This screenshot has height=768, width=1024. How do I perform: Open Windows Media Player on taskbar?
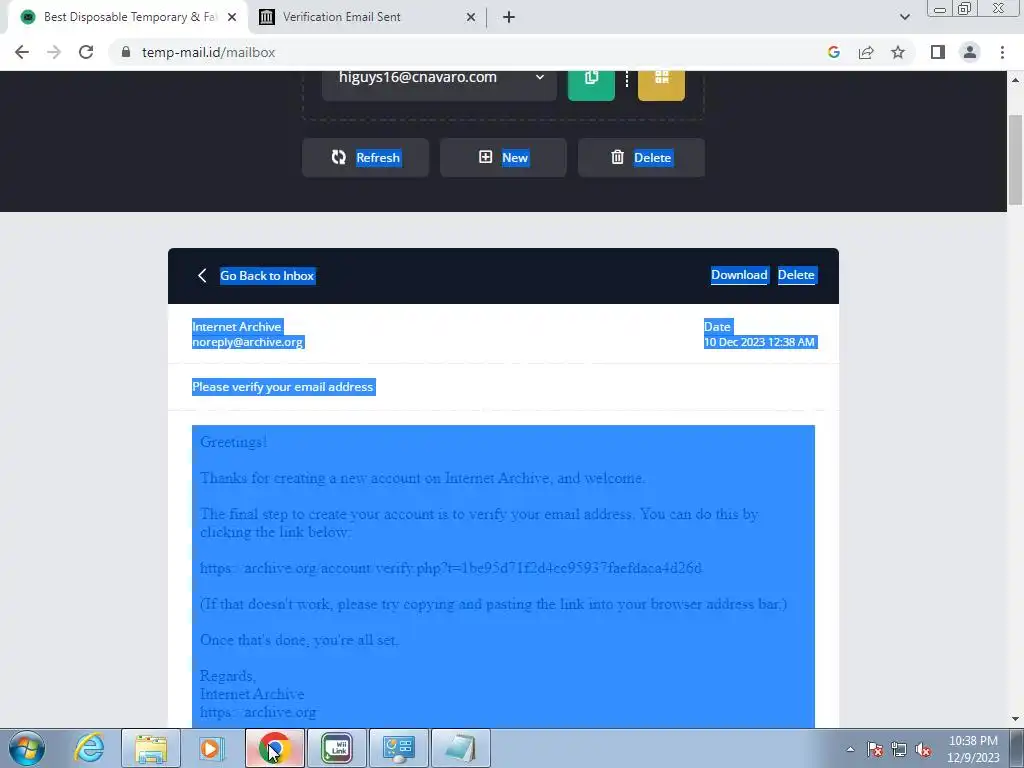point(211,748)
